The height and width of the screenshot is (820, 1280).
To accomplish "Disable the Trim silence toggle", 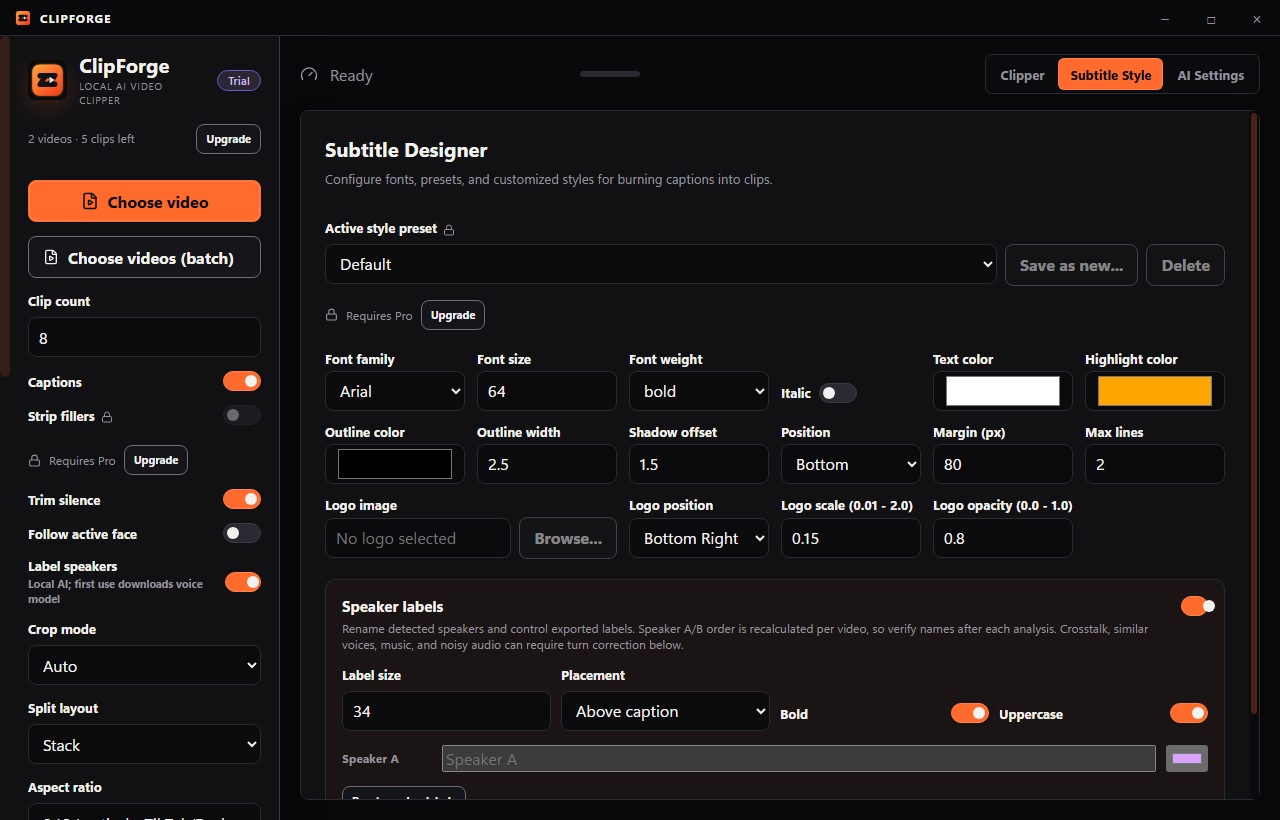I will point(242,499).
